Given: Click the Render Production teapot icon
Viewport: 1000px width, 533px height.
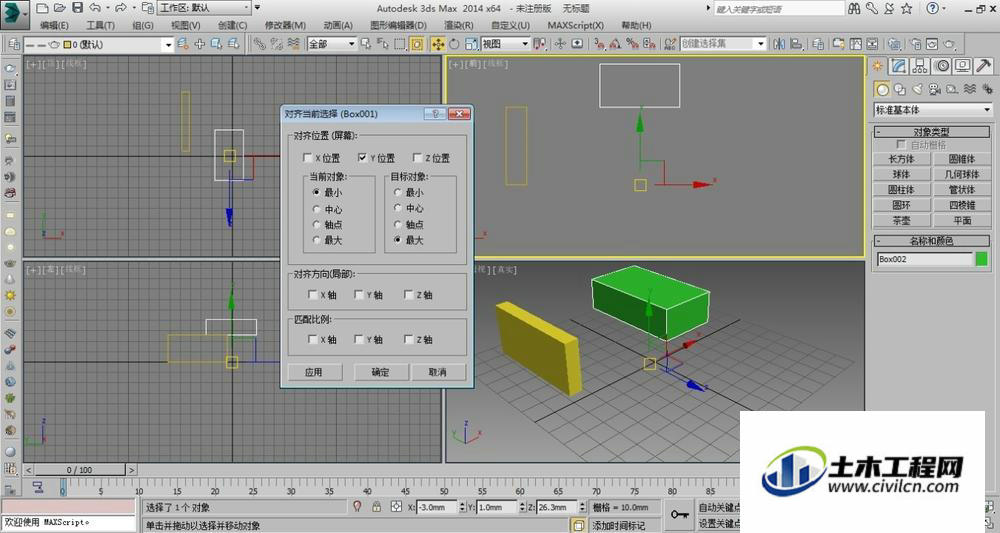Looking at the screenshot, I should pyautogui.click(x=949, y=44).
